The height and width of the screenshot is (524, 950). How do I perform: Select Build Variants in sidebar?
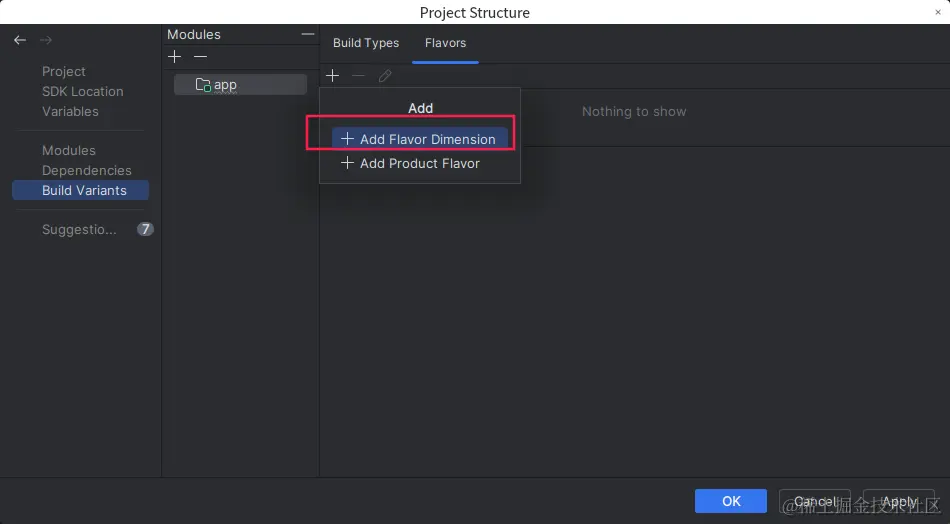pos(81,190)
